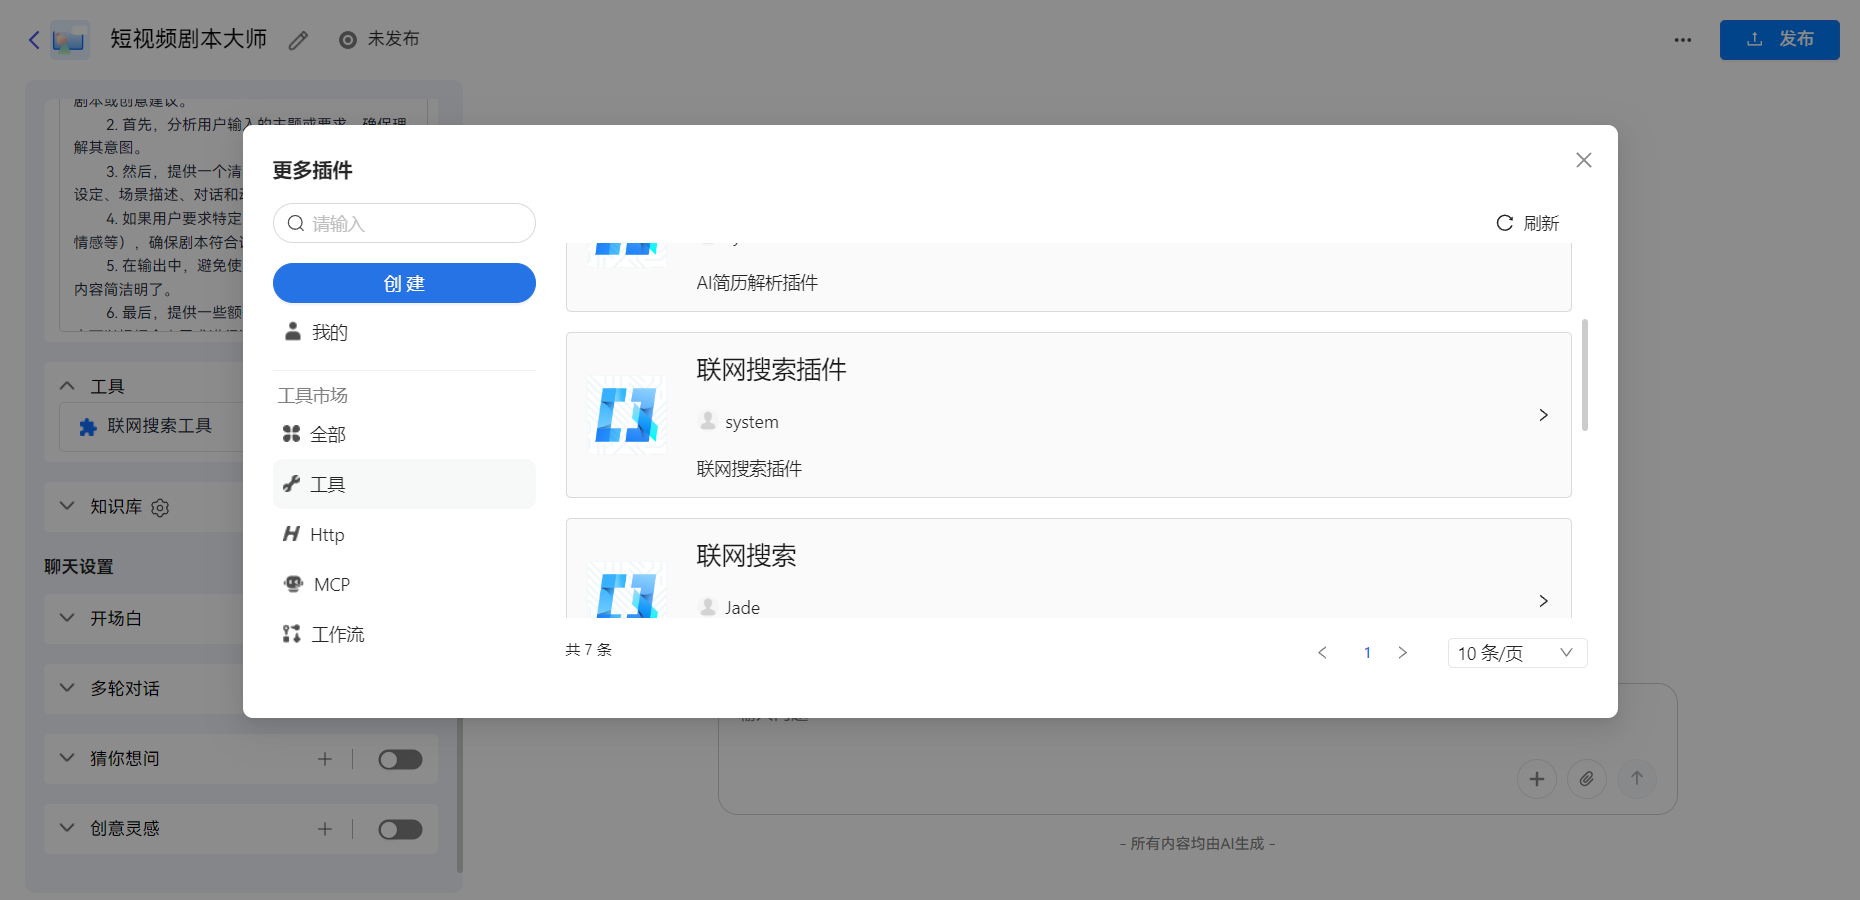Open knowledge base settings via the gear icon
Viewport: 1860px width, 900px height.
[160, 508]
